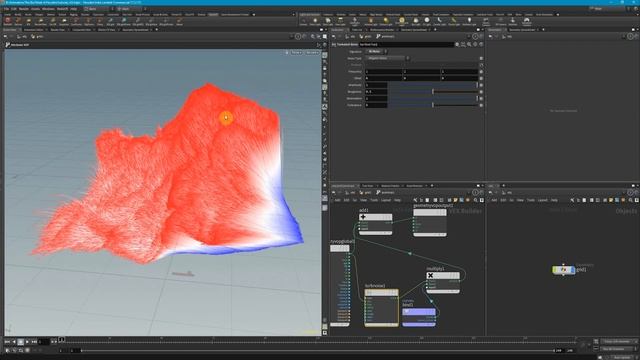
Task: Click wrench icon in VOP network toolbar
Action: click(x=415, y=200)
